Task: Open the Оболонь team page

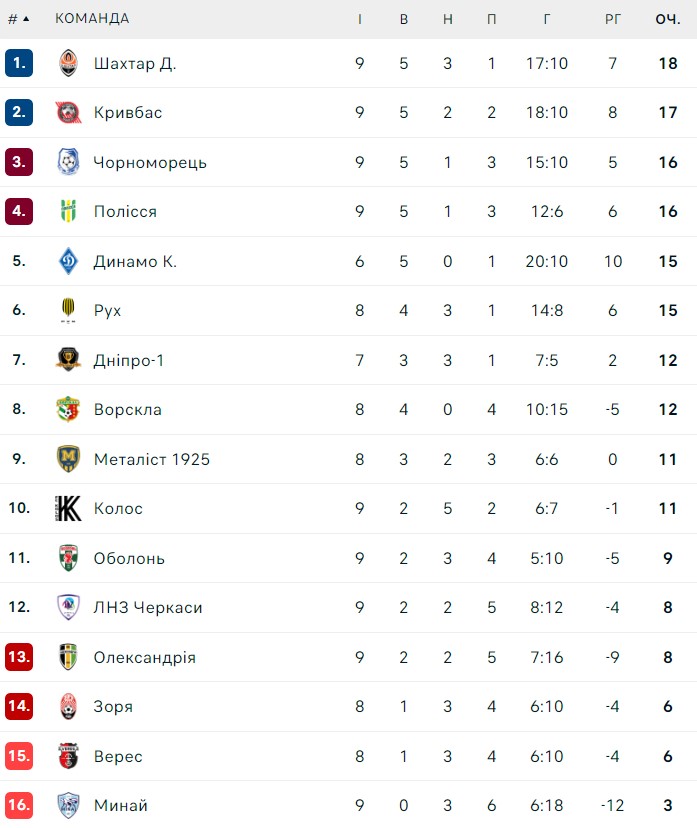Action: pyautogui.click(x=129, y=558)
